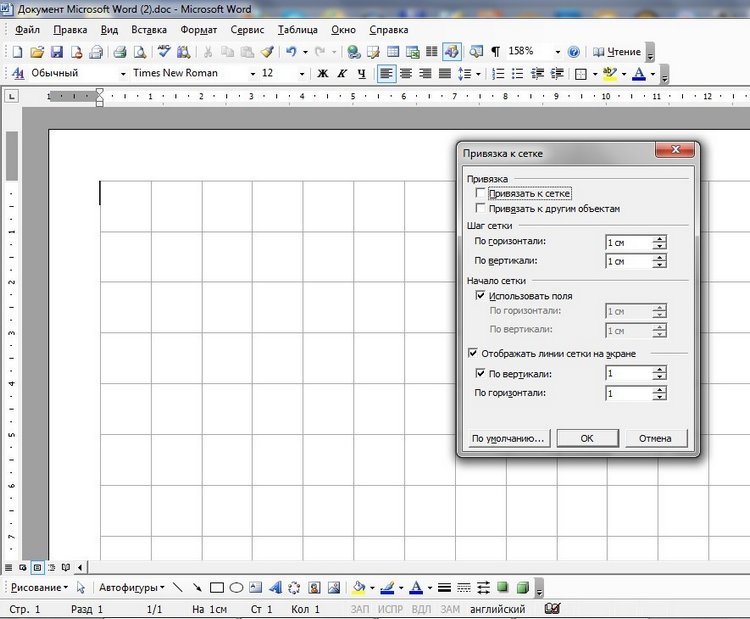750x619 pixels.
Task: Open the zoom level dropdown showing 158%
Action: (556, 52)
